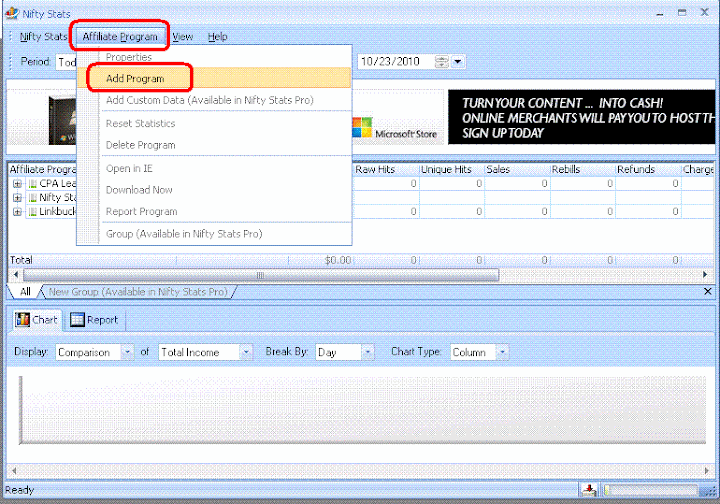
Task: Click the date spinner control
Action: 442,62
